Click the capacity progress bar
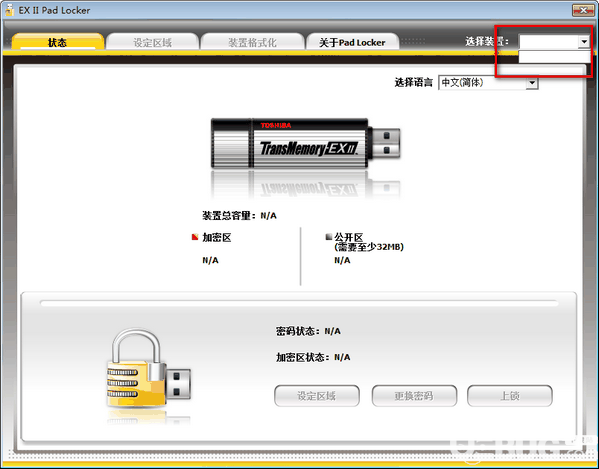The width and height of the screenshot is (599, 469). [299, 303]
